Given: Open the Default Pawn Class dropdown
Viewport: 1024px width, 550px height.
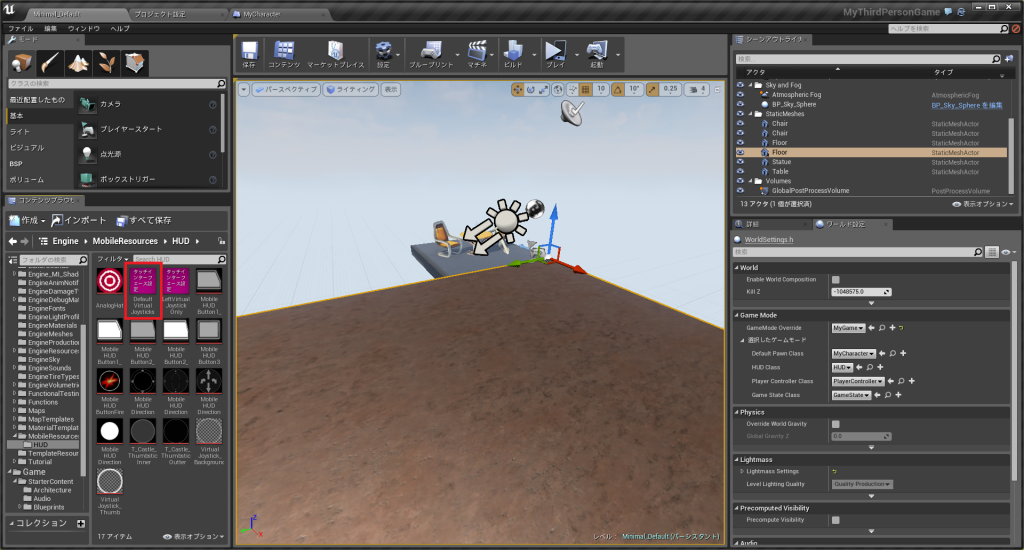Looking at the screenshot, I should tap(854, 353).
